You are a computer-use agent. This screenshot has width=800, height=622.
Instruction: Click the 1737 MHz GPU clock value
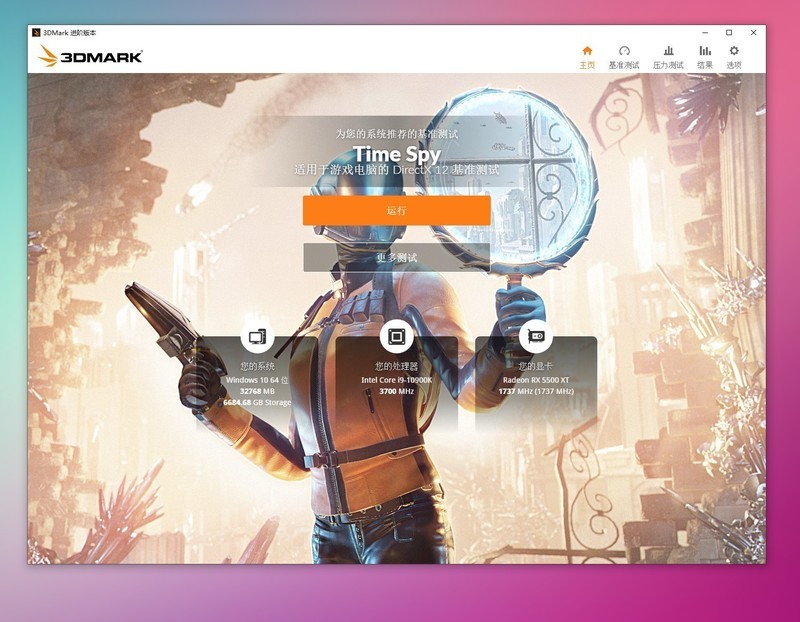coord(536,391)
